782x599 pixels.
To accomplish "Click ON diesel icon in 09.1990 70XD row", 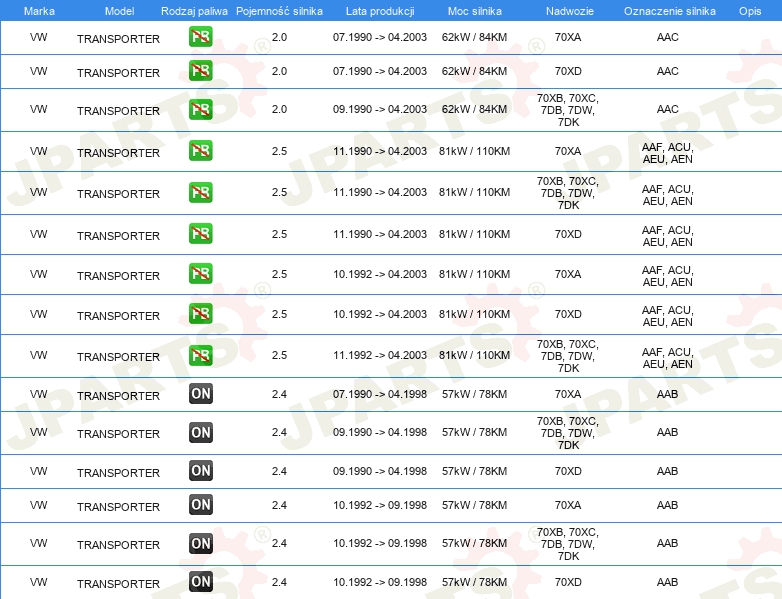I will pos(200,471).
